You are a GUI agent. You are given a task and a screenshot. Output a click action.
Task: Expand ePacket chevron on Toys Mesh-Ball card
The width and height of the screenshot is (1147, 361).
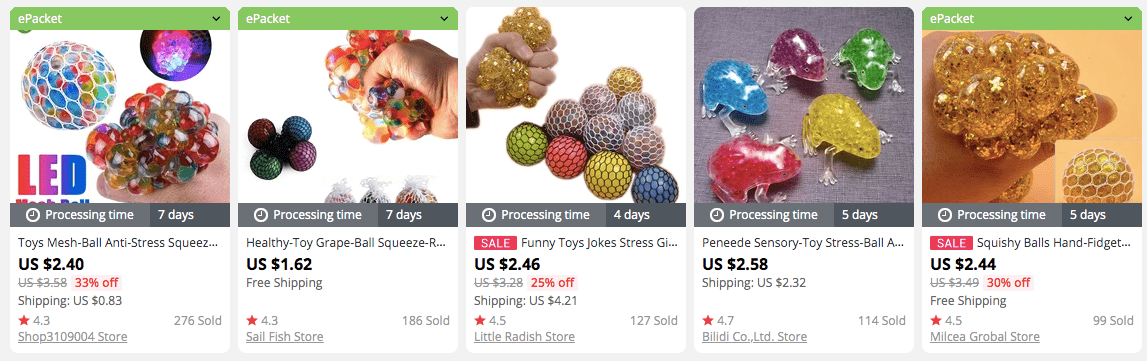pos(217,18)
